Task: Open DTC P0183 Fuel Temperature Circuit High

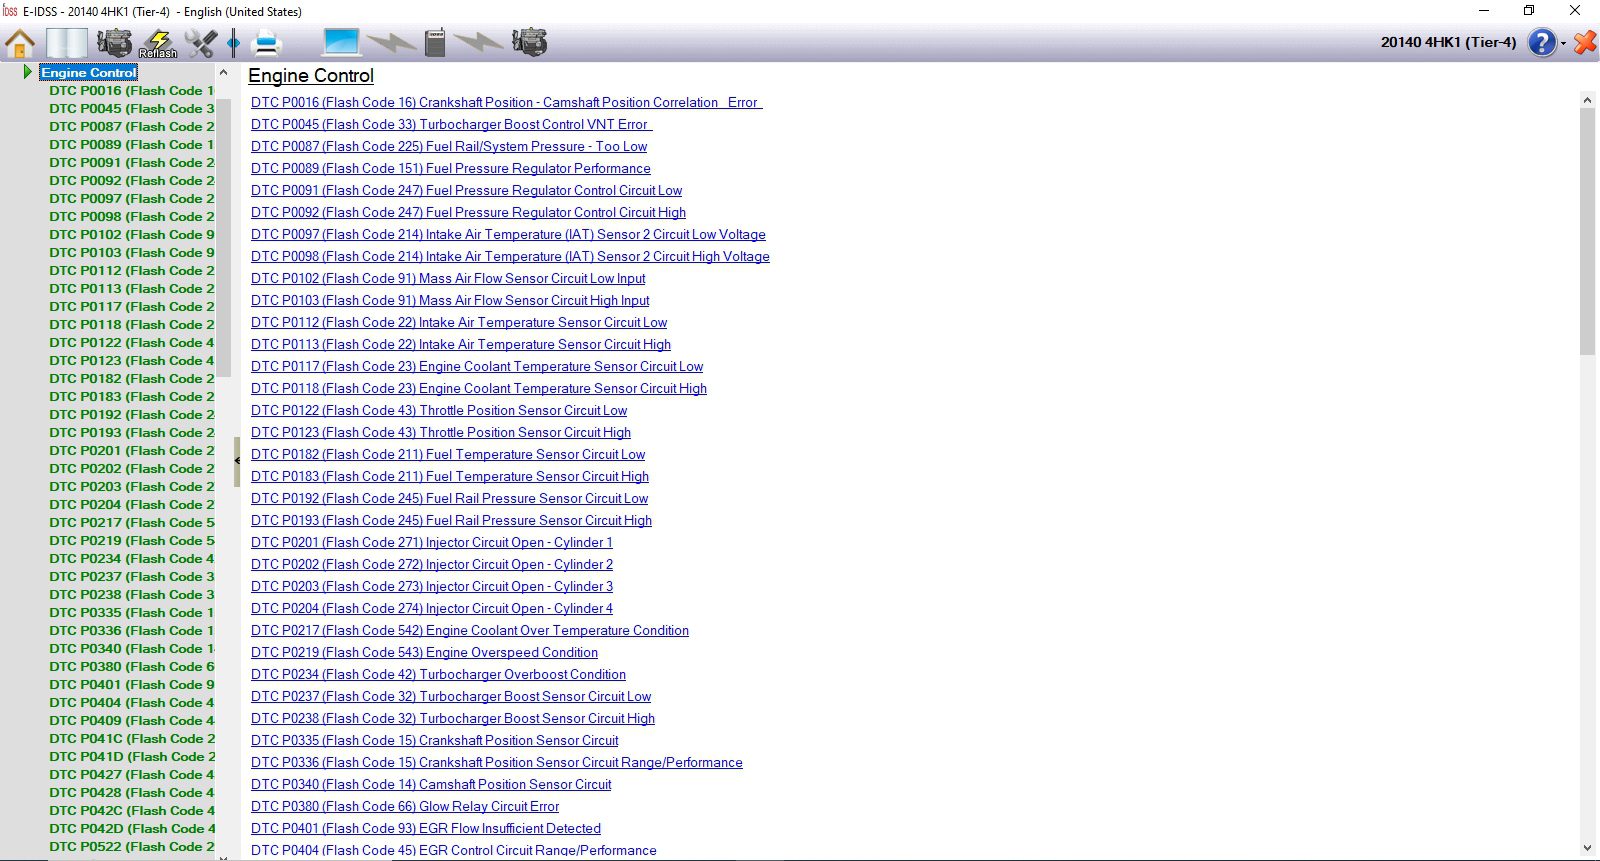Action: [450, 476]
